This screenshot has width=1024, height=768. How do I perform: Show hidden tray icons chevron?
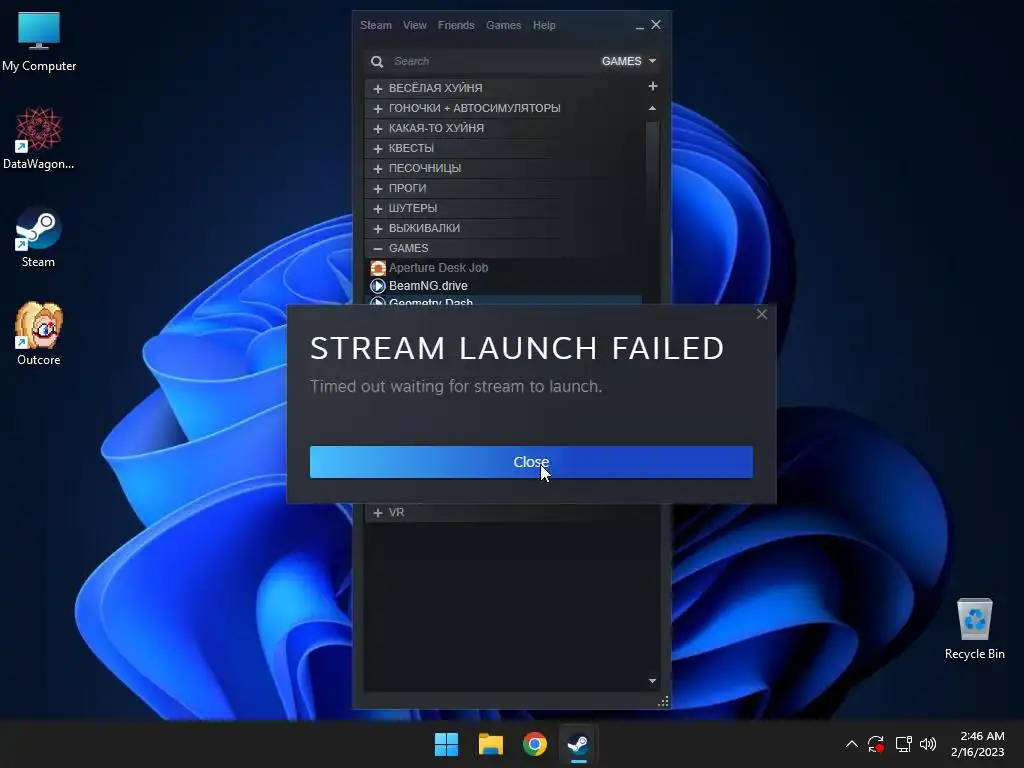852,744
